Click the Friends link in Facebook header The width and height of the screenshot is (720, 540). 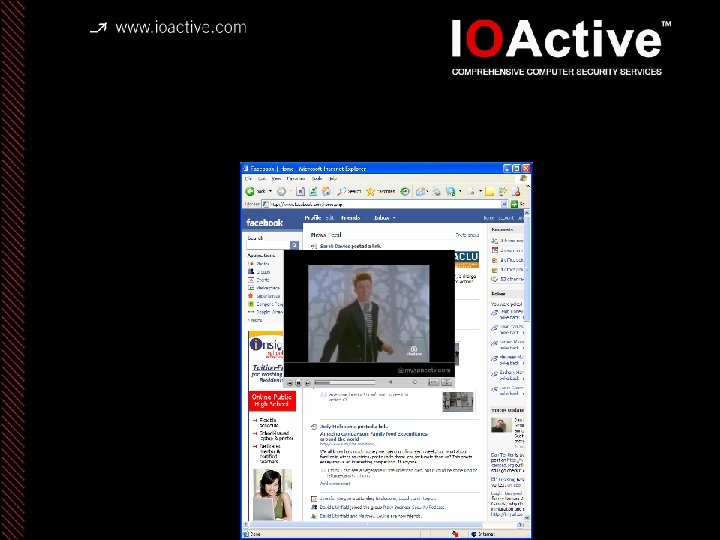pos(350,218)
